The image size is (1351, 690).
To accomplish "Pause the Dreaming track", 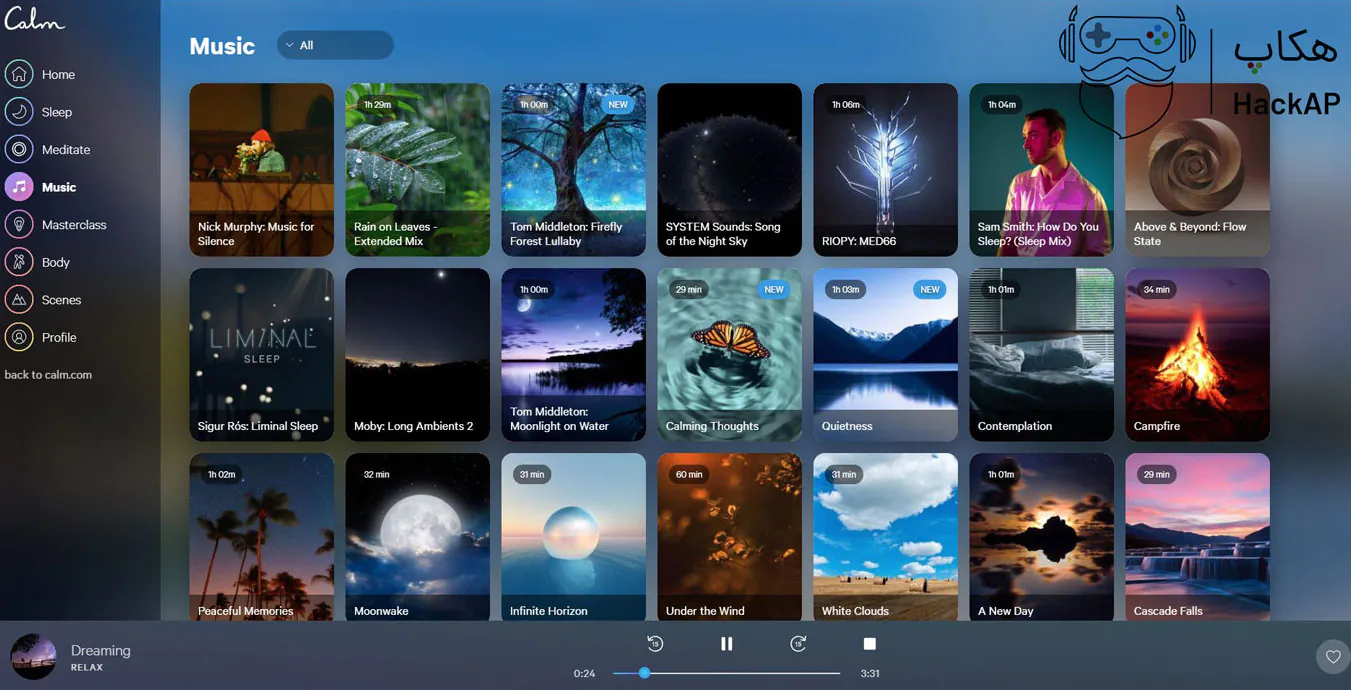I will [727, 644].
